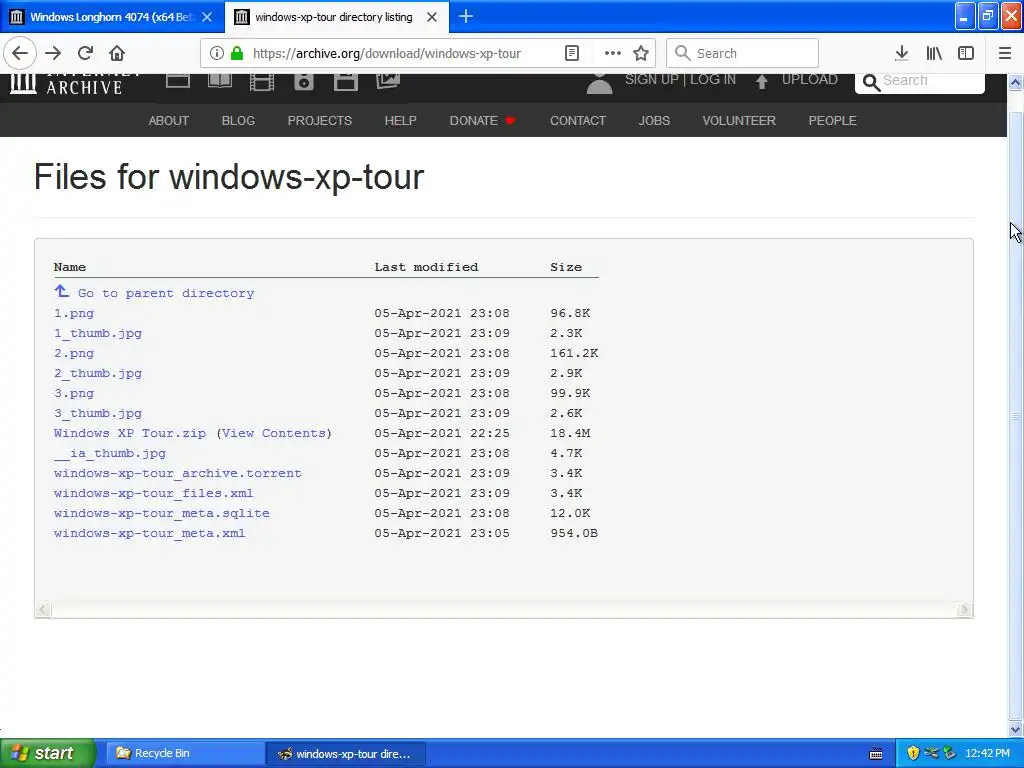Open the 2.png file link
The image size is (1024, 768).
coord(74,353)
